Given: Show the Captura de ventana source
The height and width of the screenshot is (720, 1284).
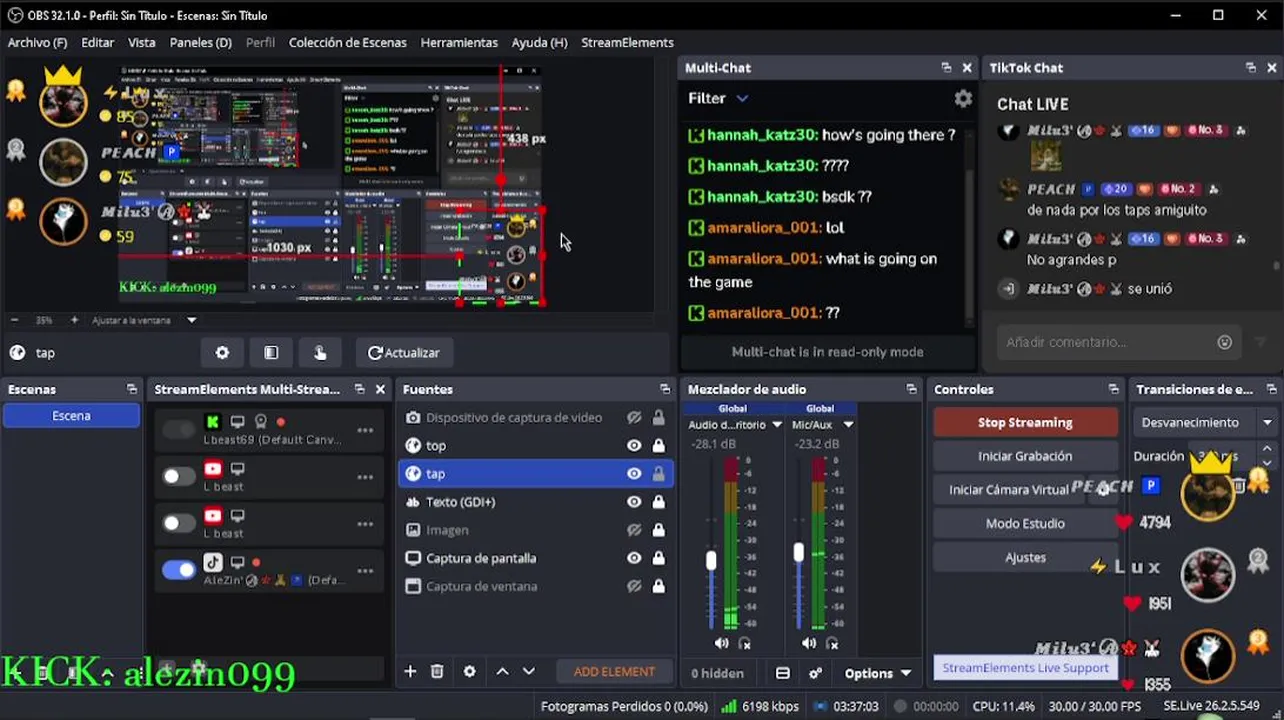Looking at the screenshot, I should pos(634,586).
